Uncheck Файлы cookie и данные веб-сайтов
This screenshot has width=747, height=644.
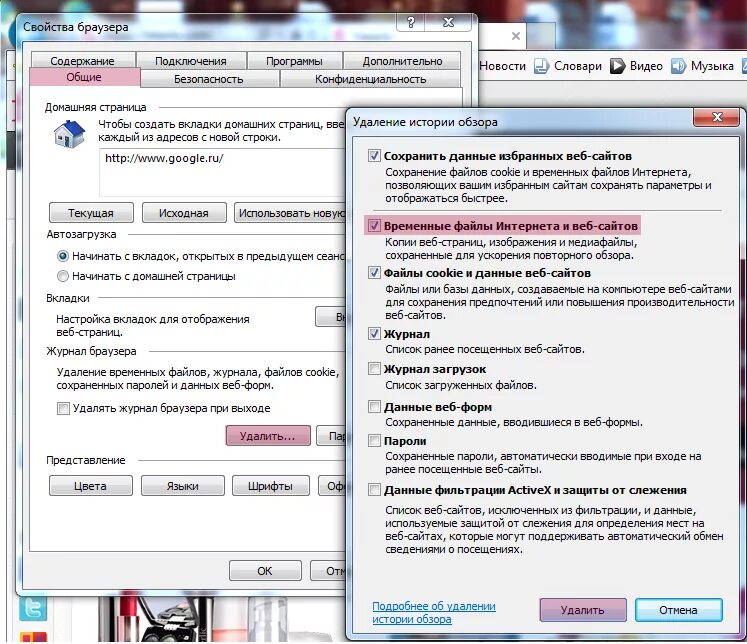(374, 272)
